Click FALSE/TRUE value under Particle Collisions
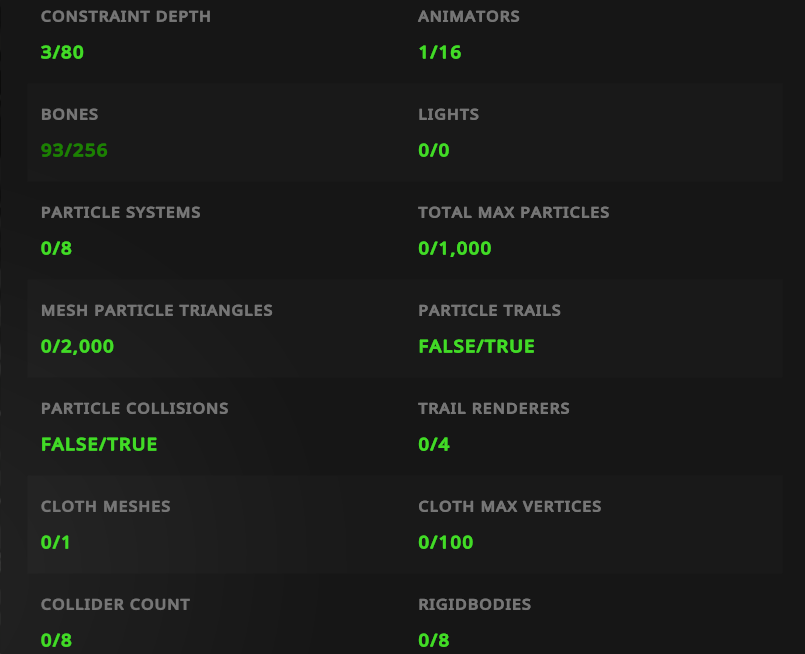This screenshot has height=654, width=805. click(99, 445)
